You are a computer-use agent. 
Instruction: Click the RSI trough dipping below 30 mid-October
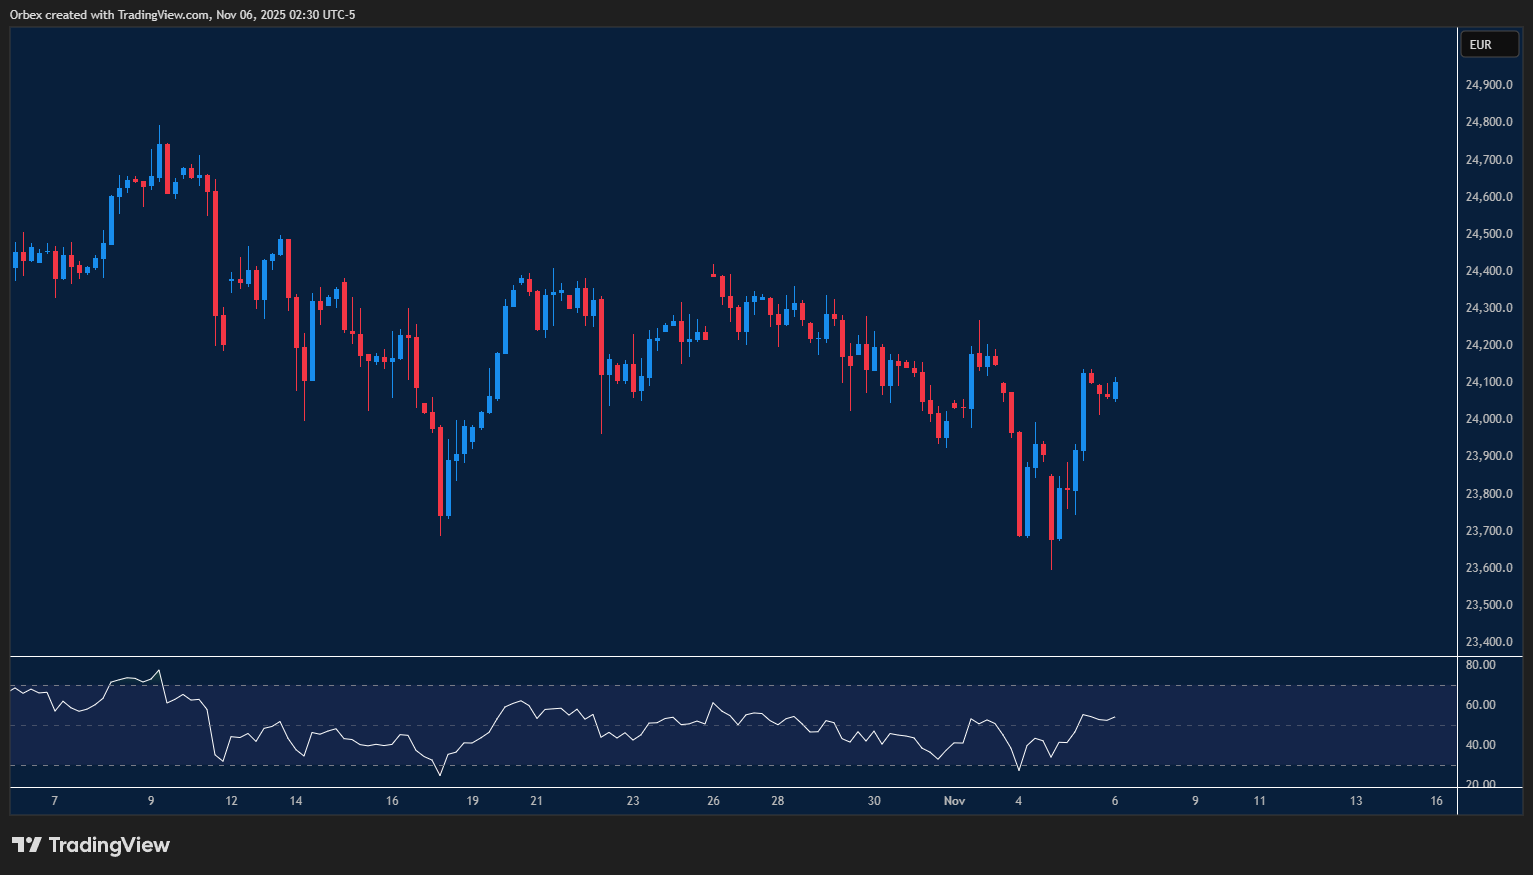440,773
